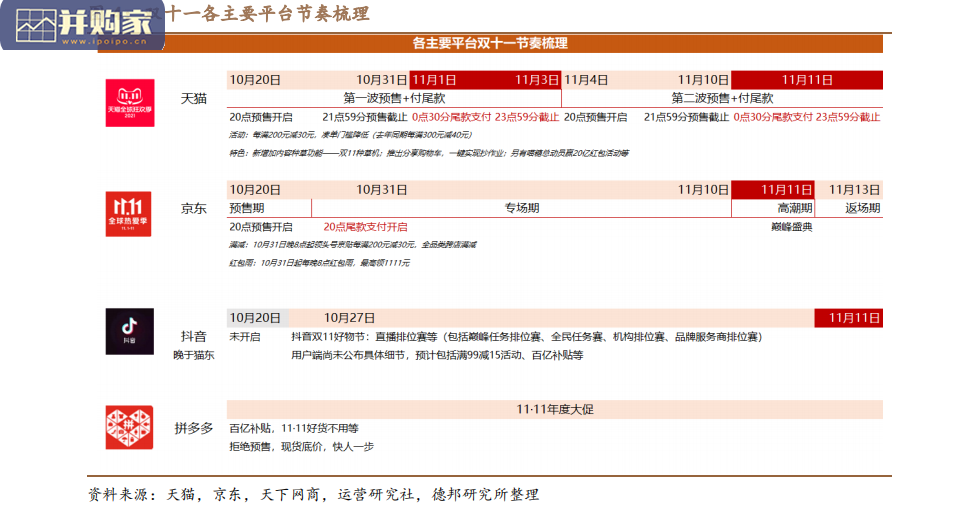Click the 用户端尚未公布具体细节 line

(437, 355)
